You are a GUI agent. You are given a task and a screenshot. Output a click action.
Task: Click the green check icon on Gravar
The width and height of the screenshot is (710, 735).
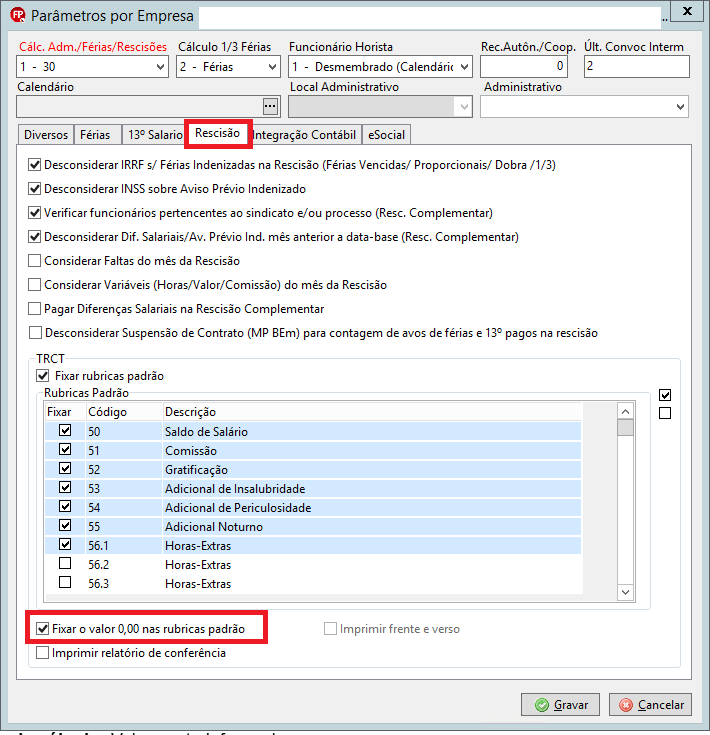click(x=542, y=705)
